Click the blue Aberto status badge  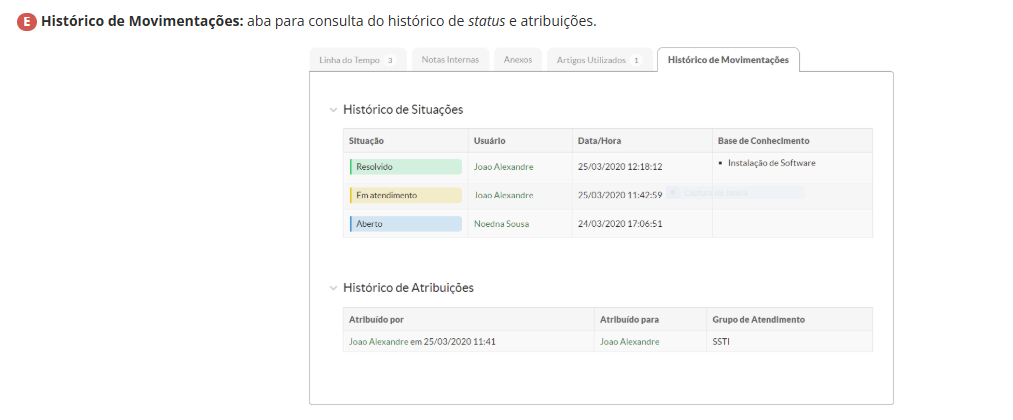point(405,224)
